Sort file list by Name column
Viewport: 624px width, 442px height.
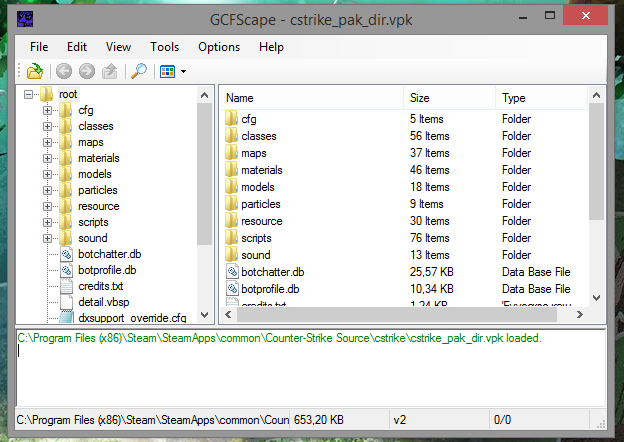[312, 98]
